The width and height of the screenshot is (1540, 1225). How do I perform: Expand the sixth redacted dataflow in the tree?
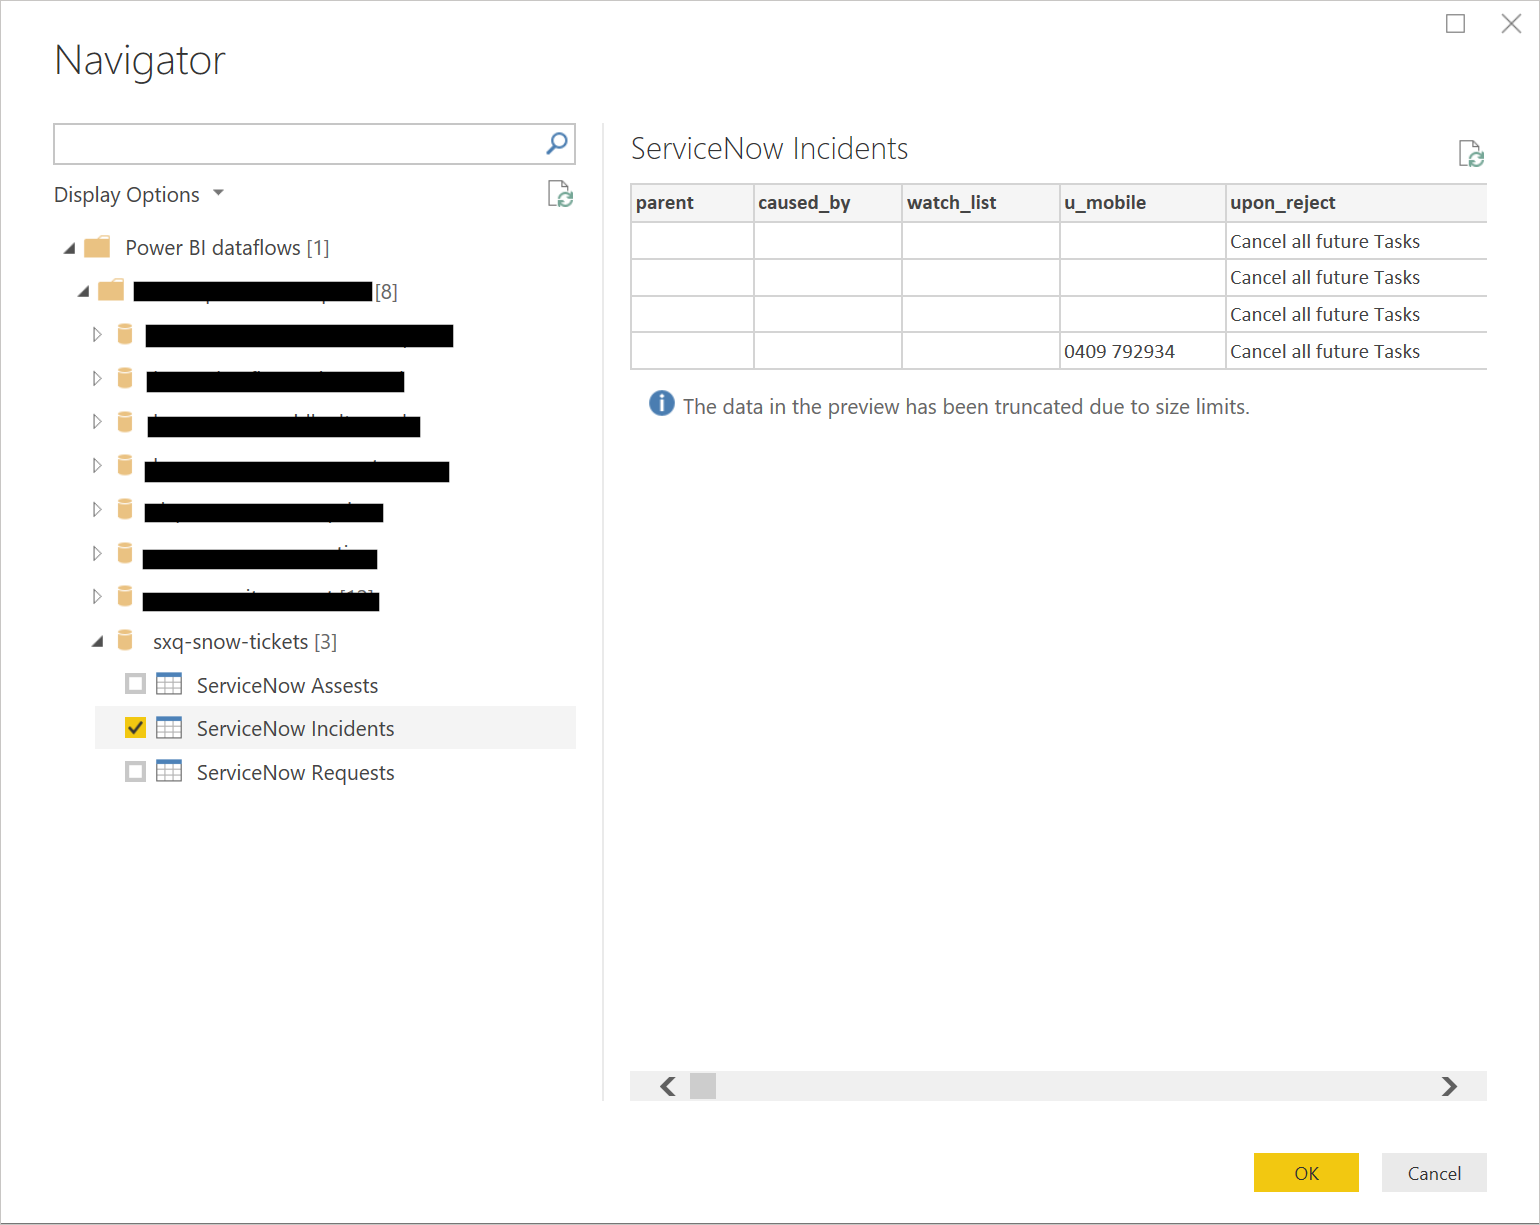pyautogui.click(x=97, y=553)
